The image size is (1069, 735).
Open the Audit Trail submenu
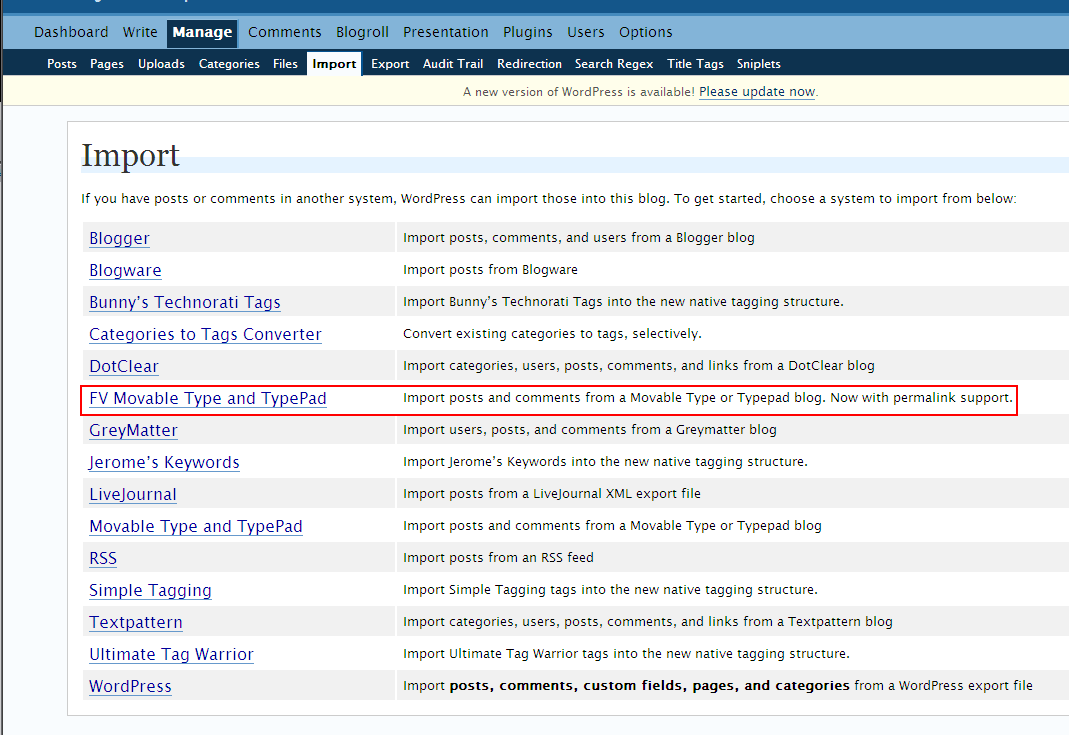click(x=453, y=63)
